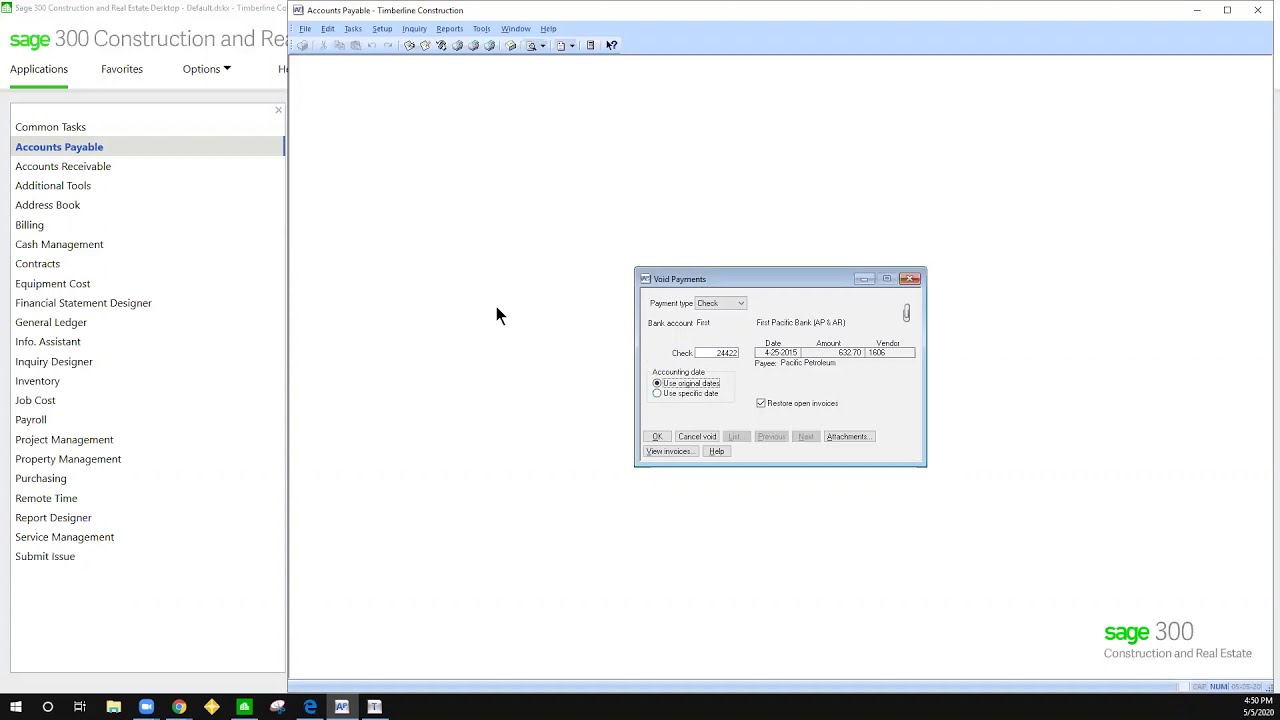Open Microsoft Edge from taskbar

(310, 707)
